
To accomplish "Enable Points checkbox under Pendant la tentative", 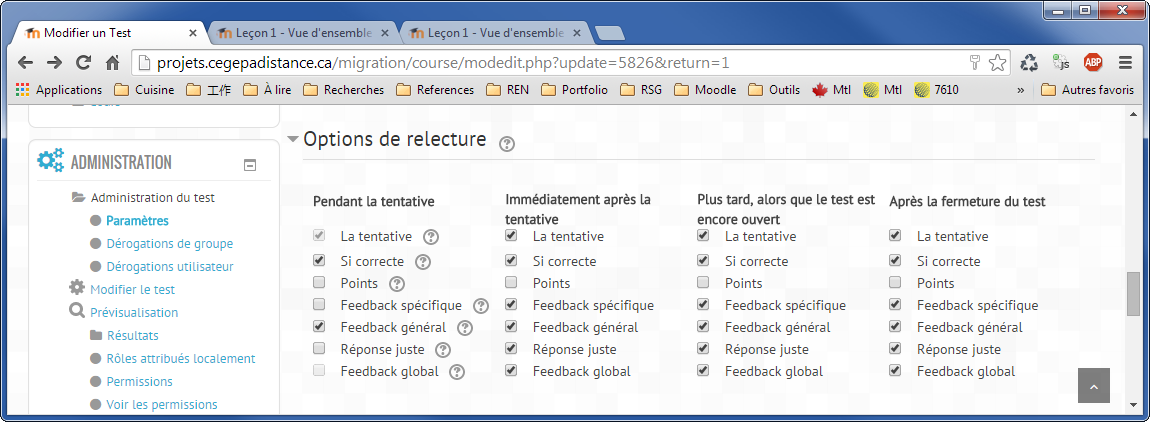I will click(319, 283).
